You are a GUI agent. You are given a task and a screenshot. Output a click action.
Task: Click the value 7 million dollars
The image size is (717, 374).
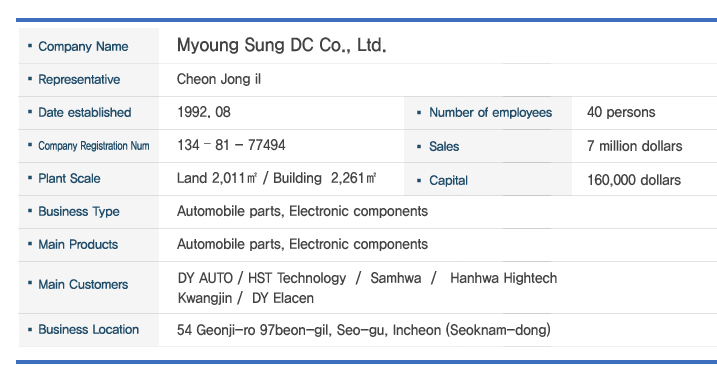(635, 146)
